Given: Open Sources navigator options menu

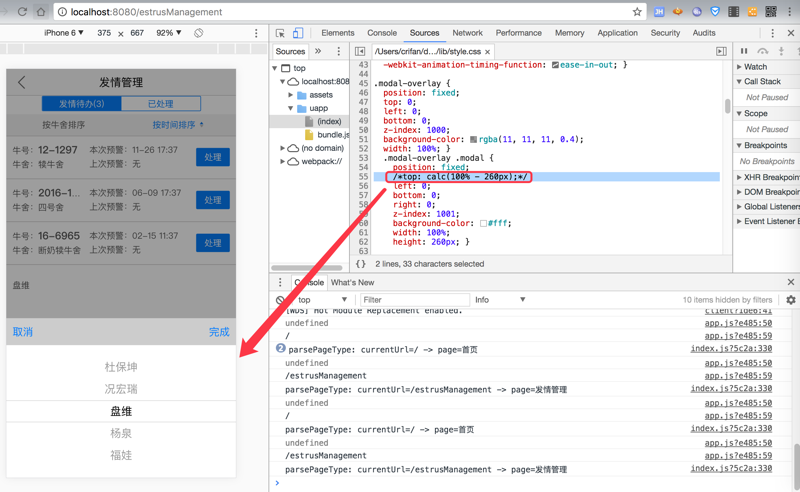Looking at the screenshot, I should point(338,51).
